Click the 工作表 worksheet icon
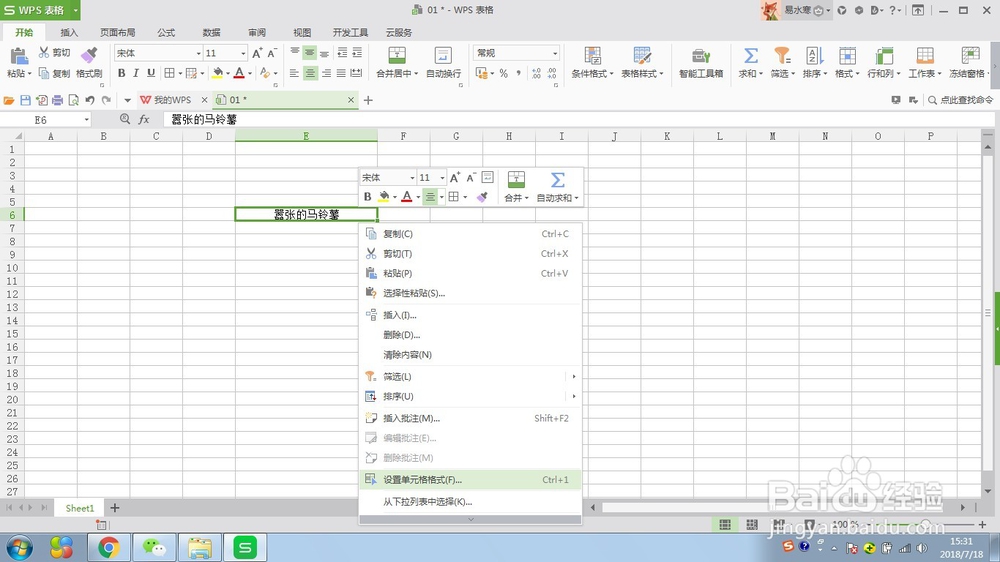1000x562 pixels. click(x=925, y=55)
